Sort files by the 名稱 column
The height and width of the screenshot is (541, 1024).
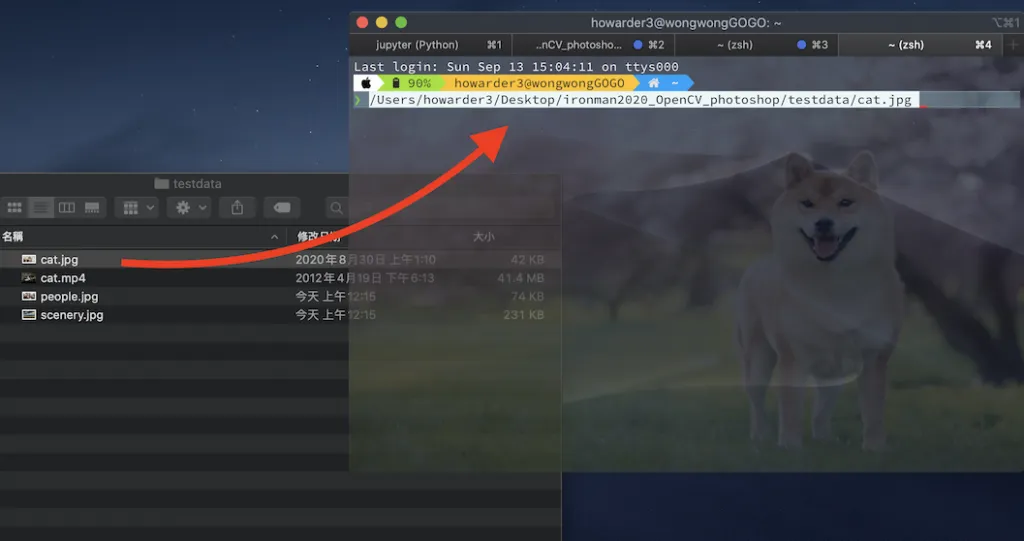(x=13, y=237)
